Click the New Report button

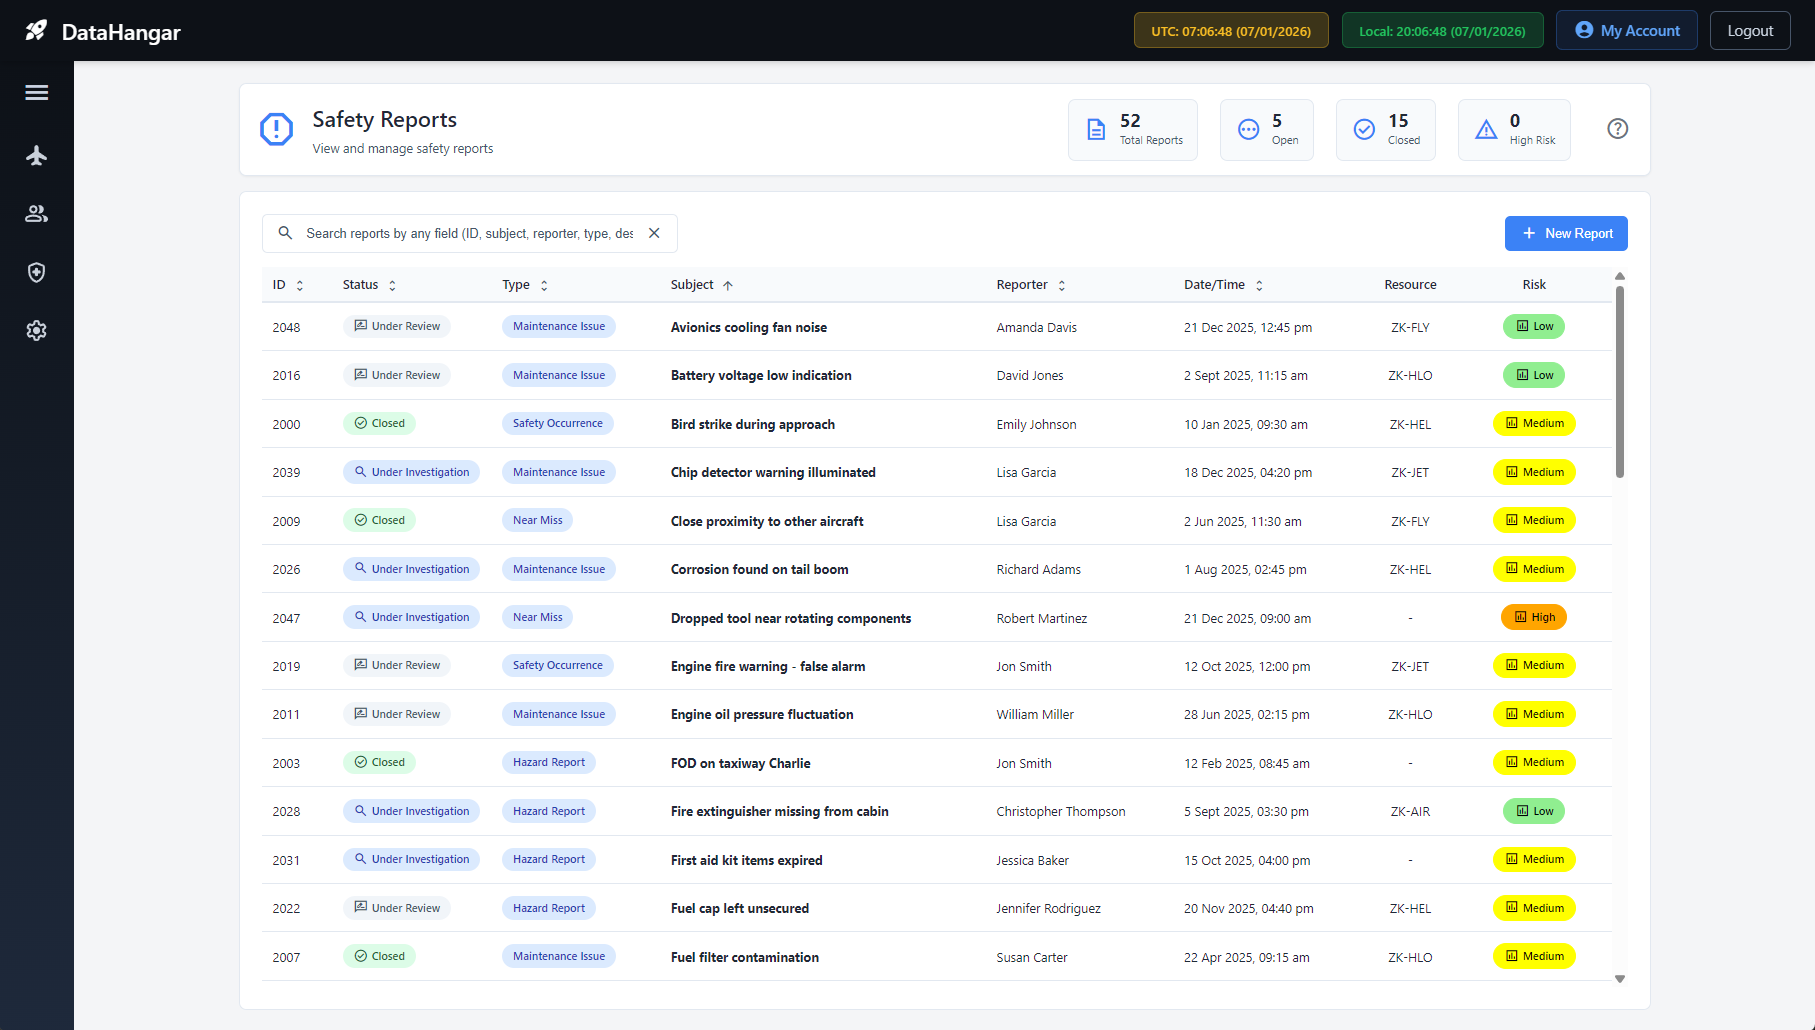click(x=1566, y=234)
